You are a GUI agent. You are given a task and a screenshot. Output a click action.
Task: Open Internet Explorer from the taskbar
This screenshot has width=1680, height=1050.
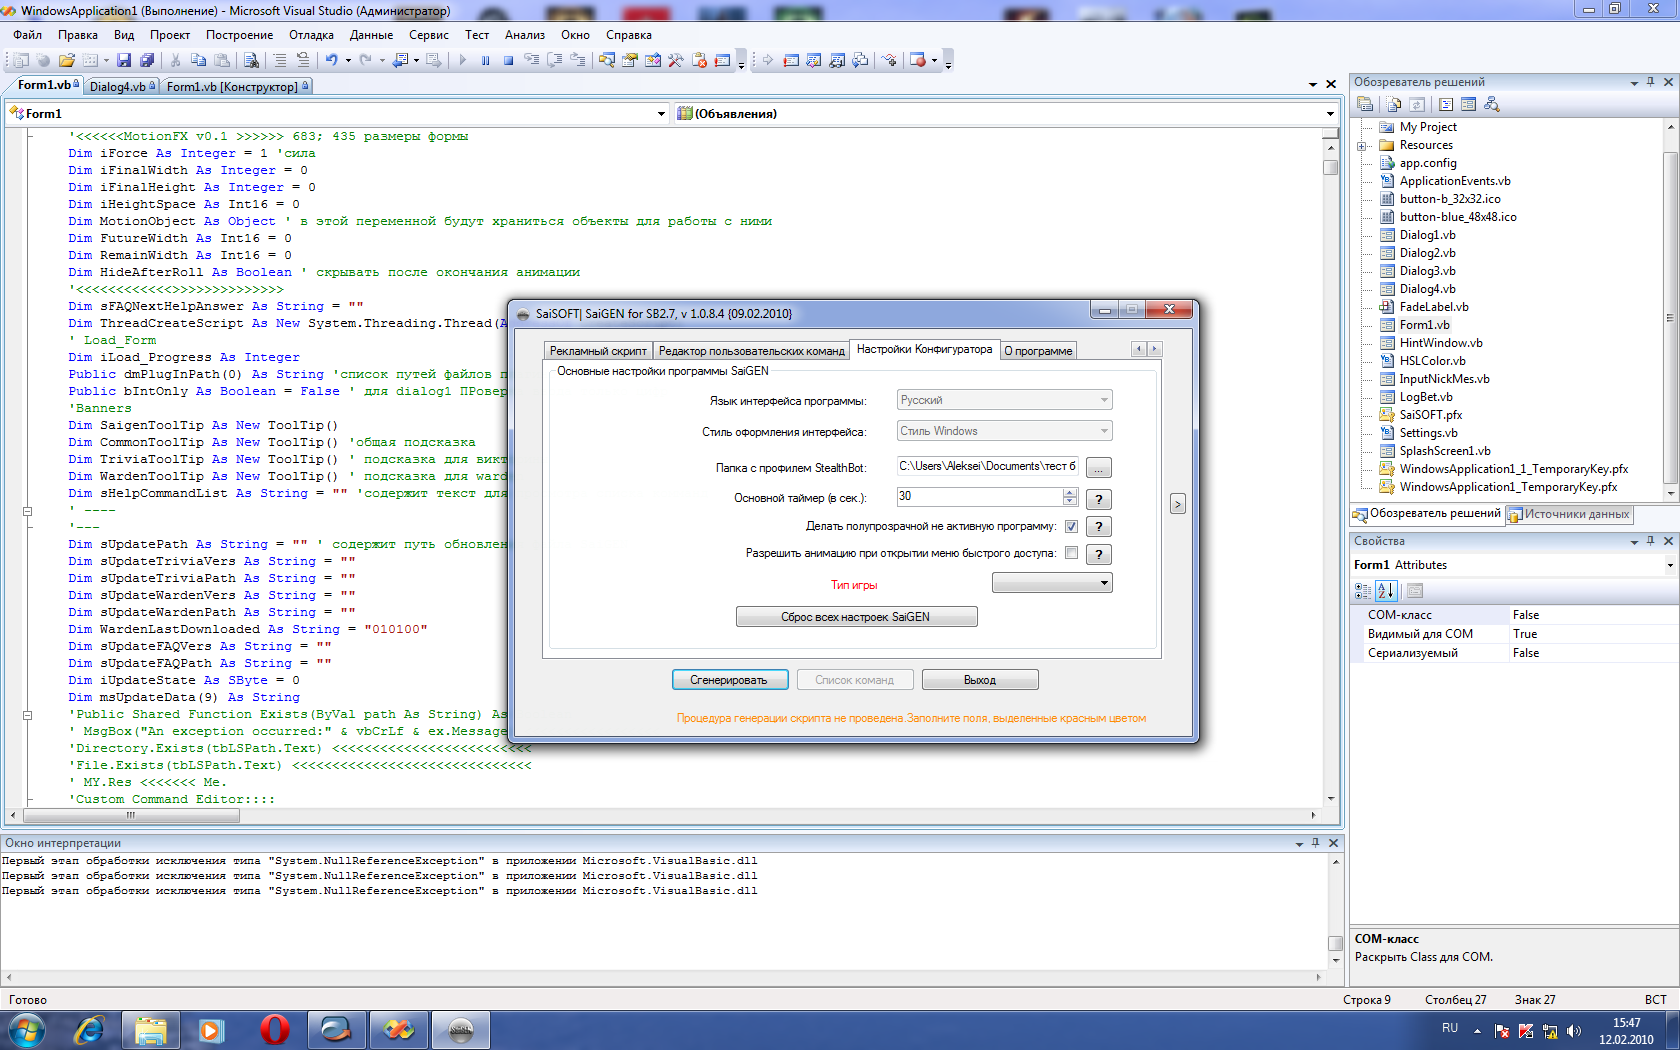pyautogui.click(x=89, y=1029)
